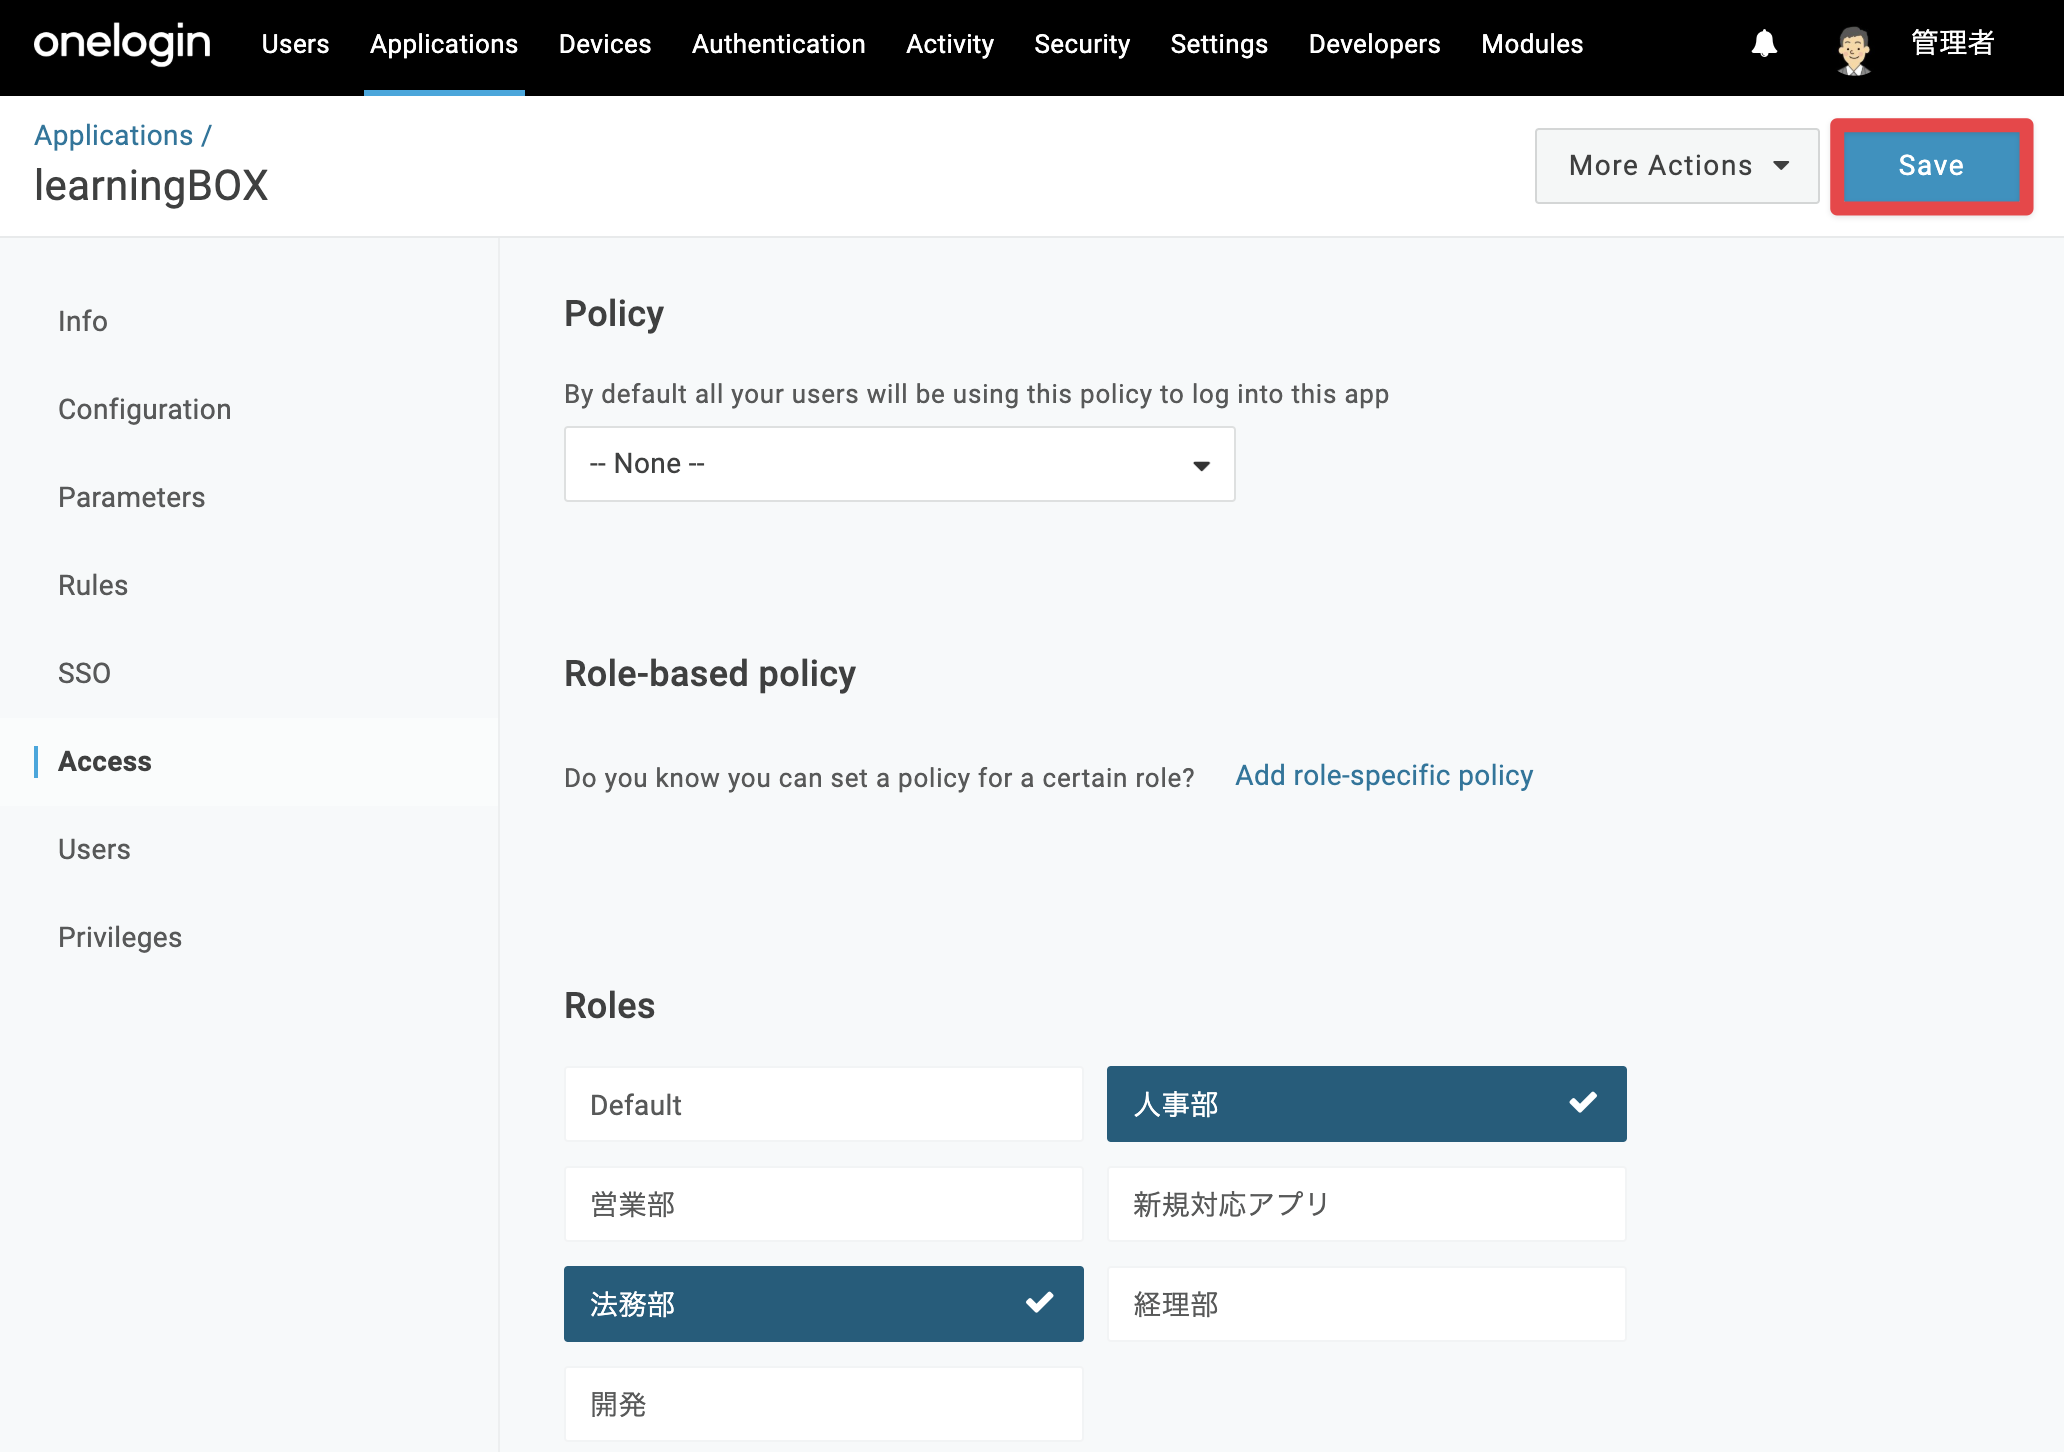2064x1452 pixels.
Task: Enable the Default role
Action: pos(824,1104)
